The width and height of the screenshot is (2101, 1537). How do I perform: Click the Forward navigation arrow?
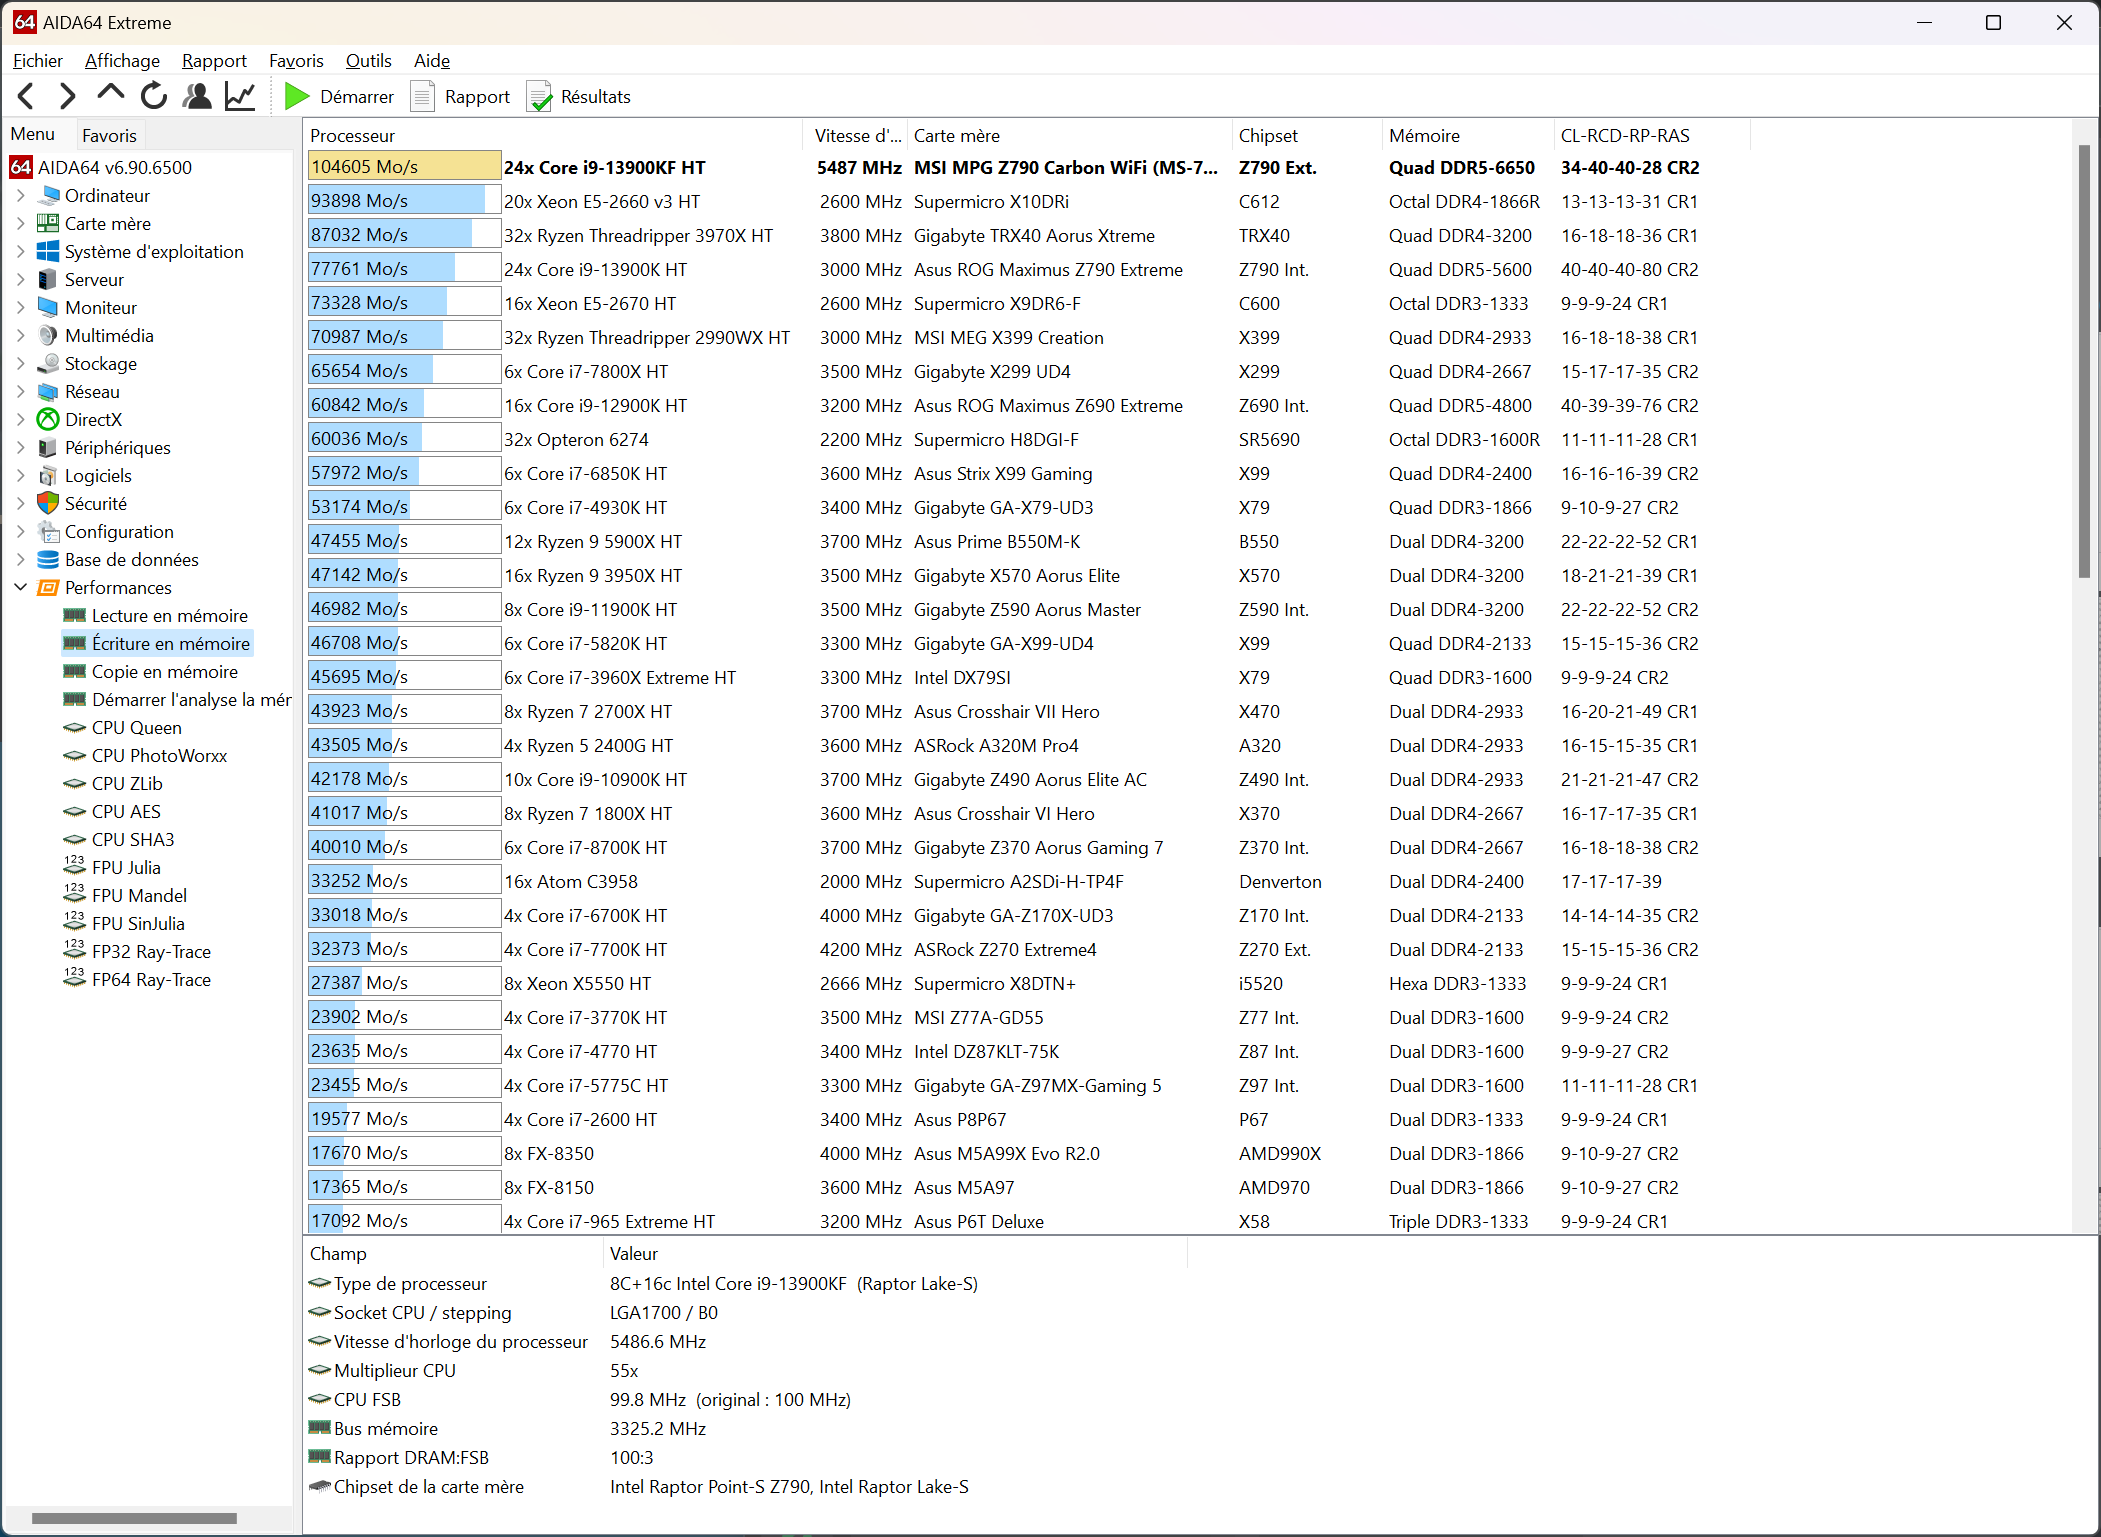pyautogui.click(x=67, y=96)
